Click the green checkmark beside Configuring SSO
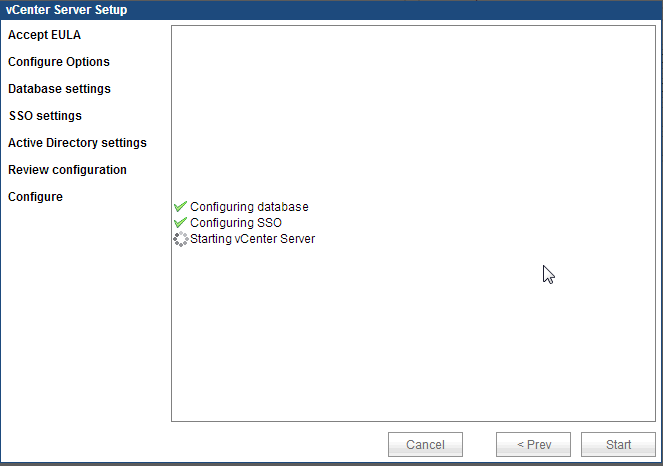Image resolution: width=663 pixels, height=466 pixels. pyautogui.click(x=180, y=223)
